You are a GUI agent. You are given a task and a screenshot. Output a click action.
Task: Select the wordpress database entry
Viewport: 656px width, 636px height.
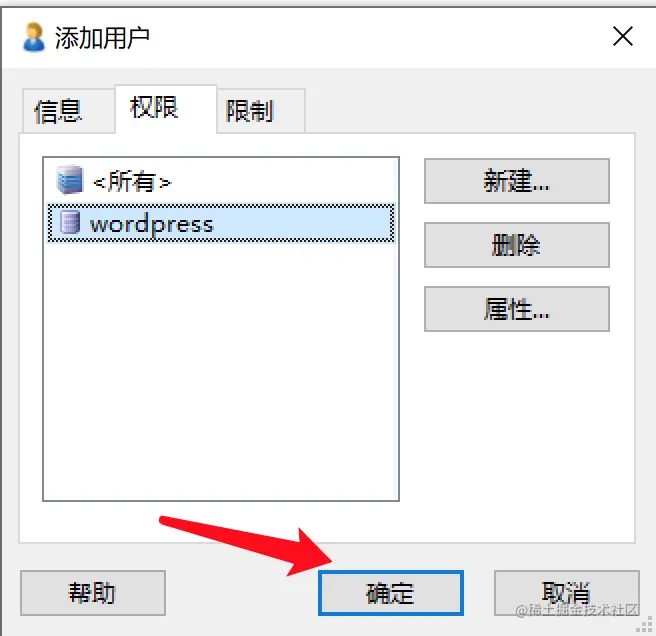(221, 223)
